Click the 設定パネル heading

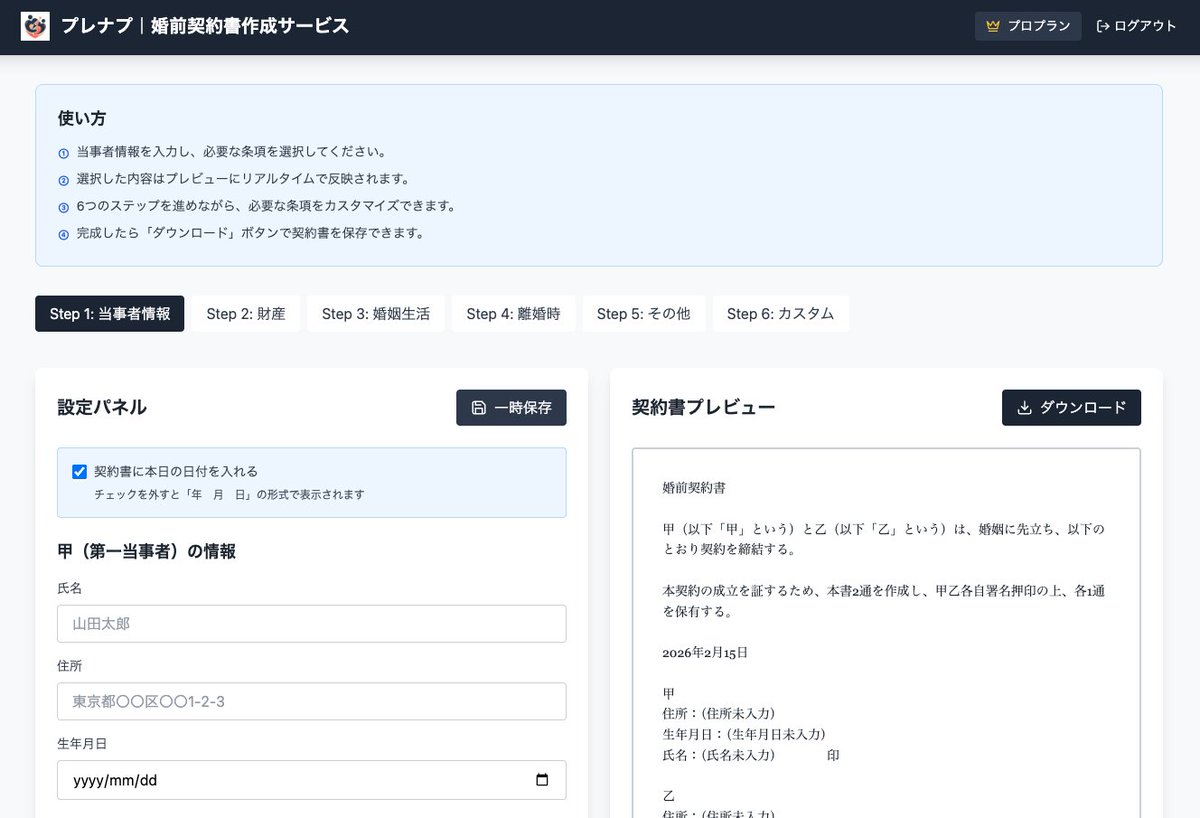point(102,407)
